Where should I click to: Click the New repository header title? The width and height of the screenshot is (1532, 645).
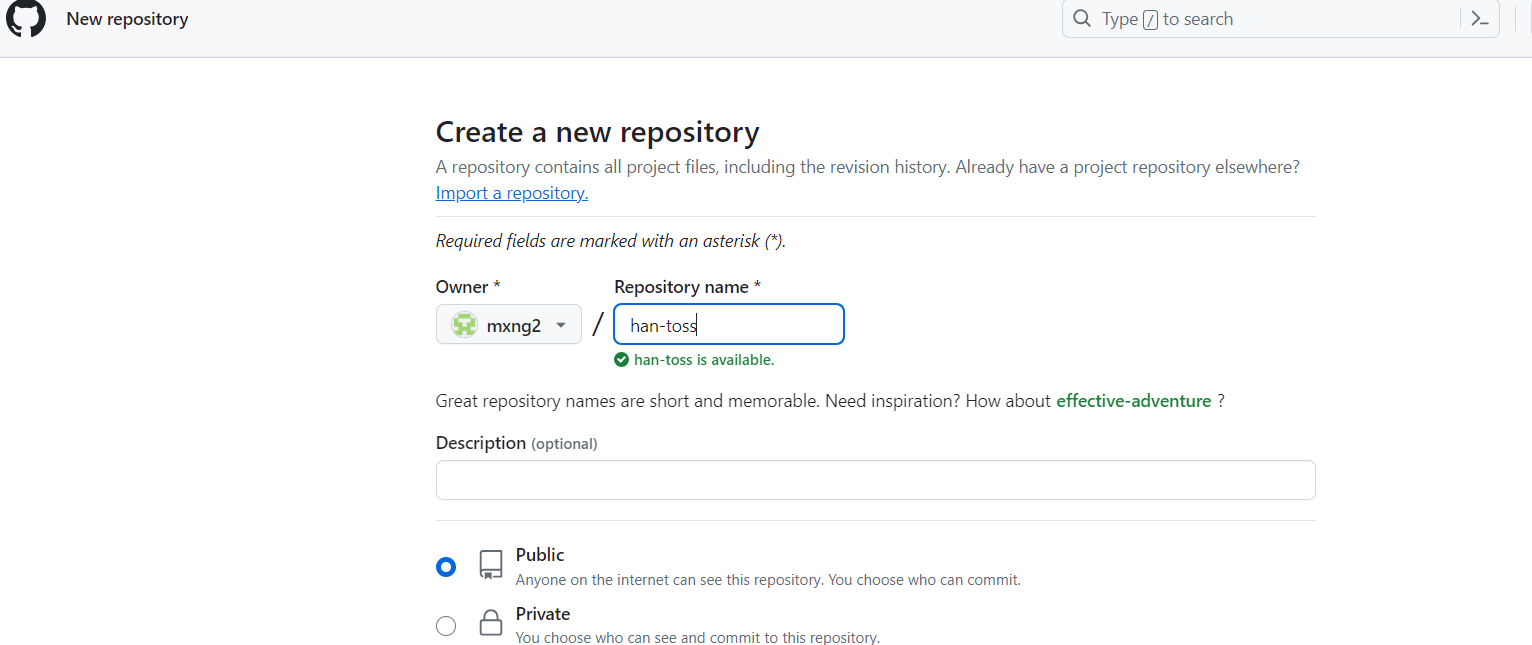pyautogui.click(x=127, y=19)
